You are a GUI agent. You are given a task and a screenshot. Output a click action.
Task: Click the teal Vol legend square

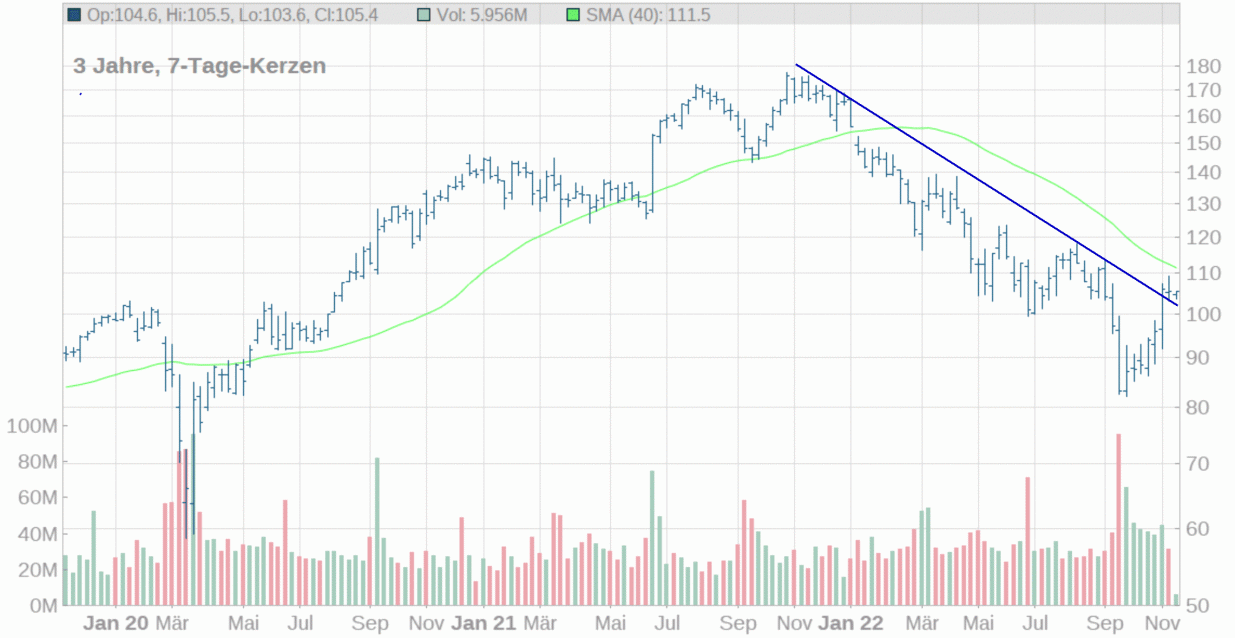pyautogui.click(x=424, y=14)
